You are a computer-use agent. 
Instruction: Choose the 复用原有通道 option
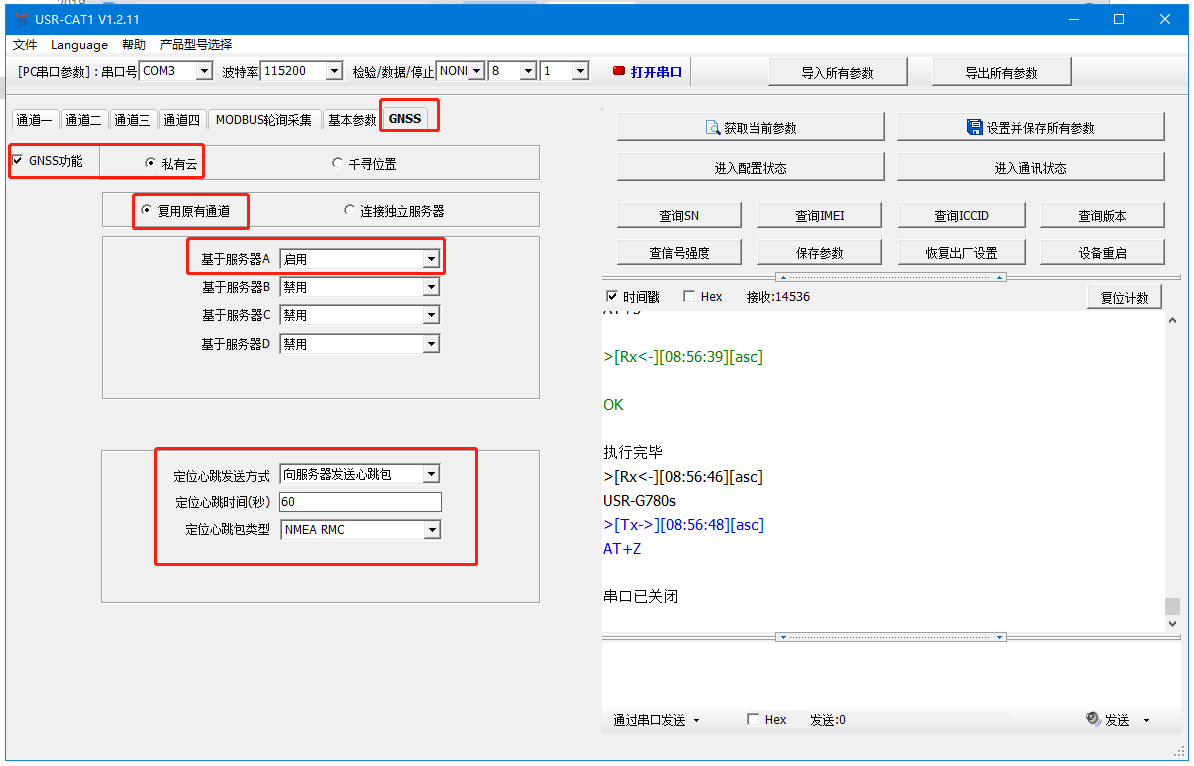tap(146, 209)
